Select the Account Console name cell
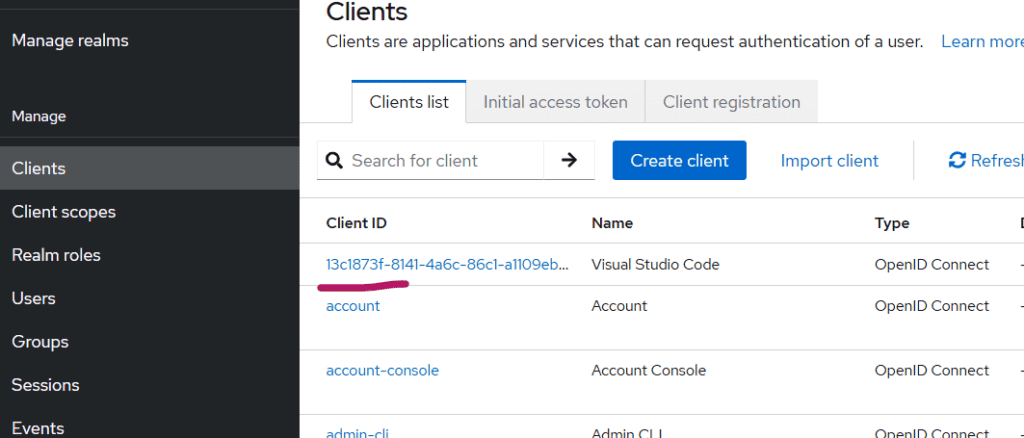The width and height of the screenshot is (1024, 438). (x=648, y=370)
